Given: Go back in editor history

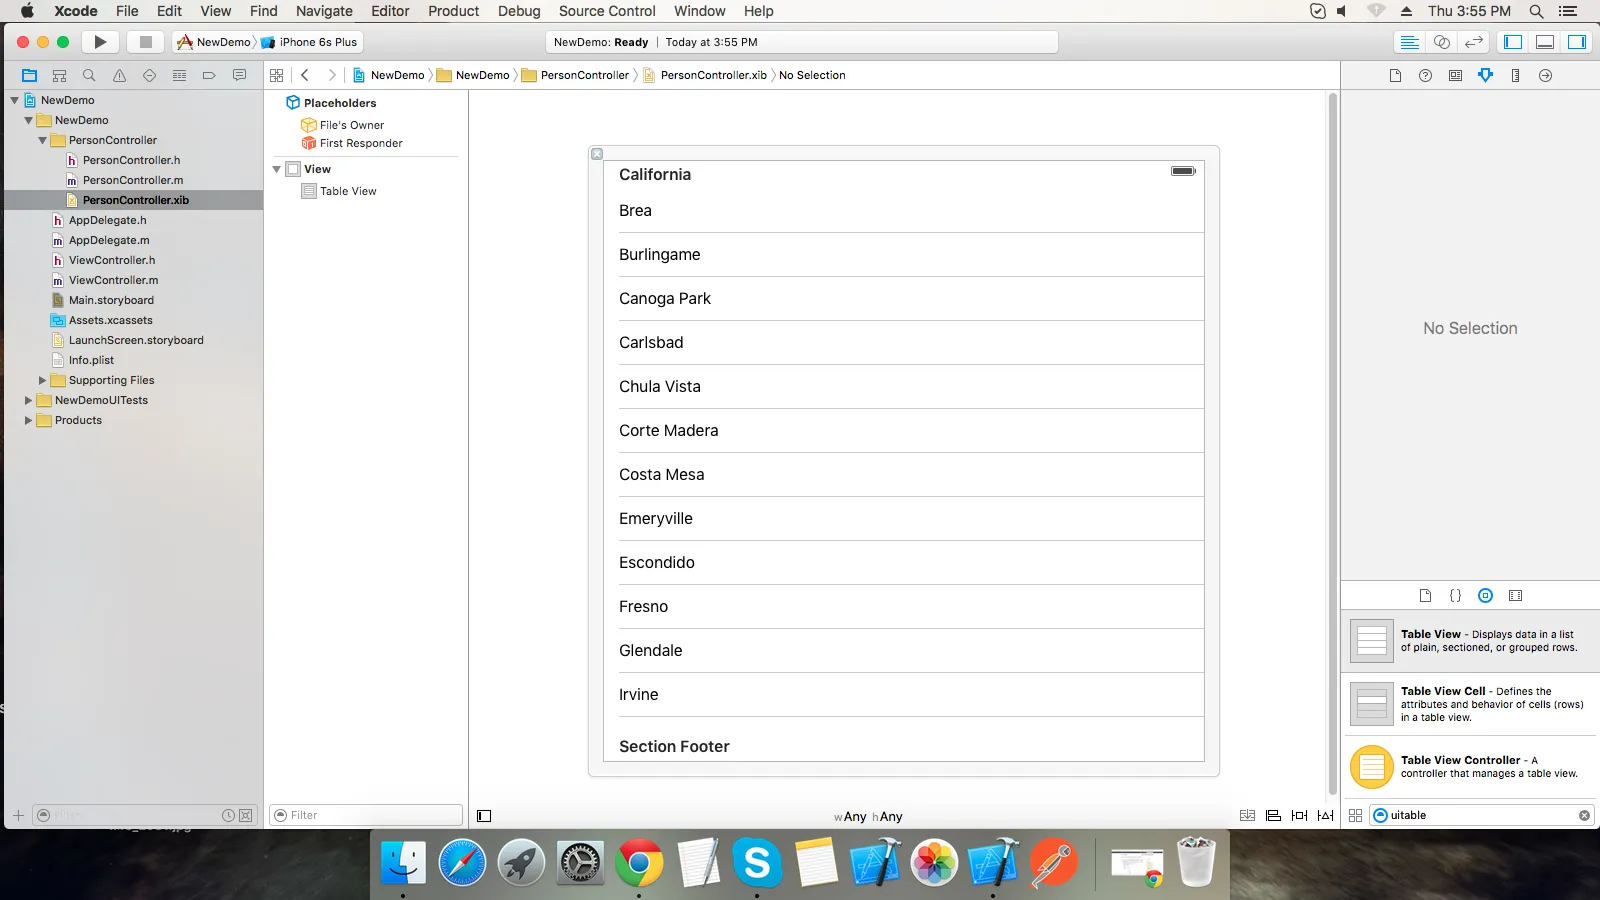Looking at the screenshot, I should pyautogui.click(x=305, y=75).
